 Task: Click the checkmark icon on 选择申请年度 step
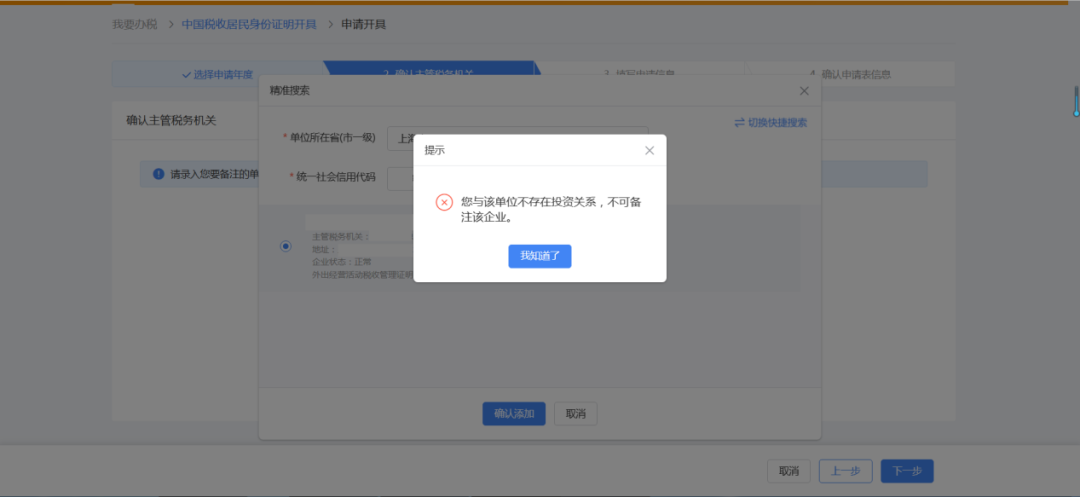click(186, 74)
